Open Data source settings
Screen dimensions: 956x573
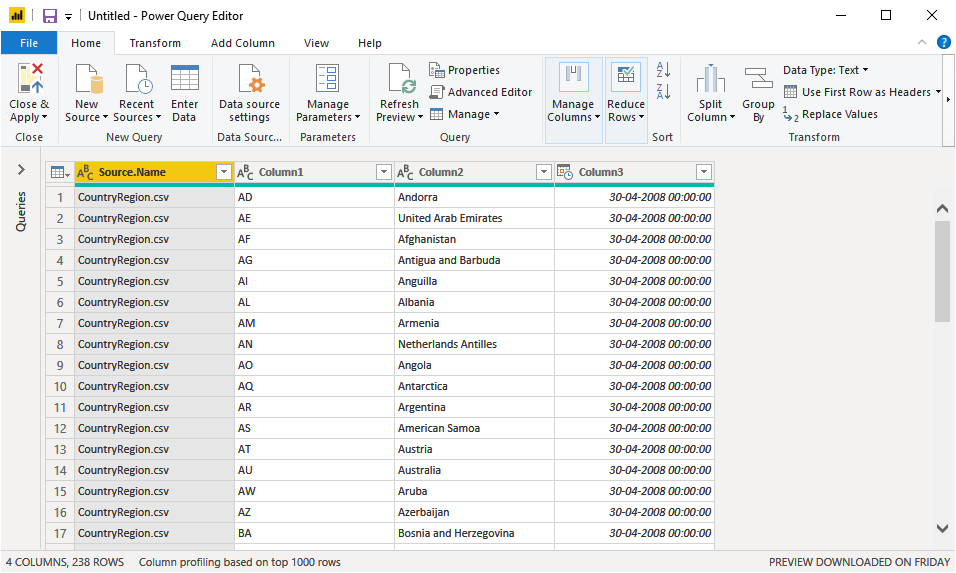point(250,79)
